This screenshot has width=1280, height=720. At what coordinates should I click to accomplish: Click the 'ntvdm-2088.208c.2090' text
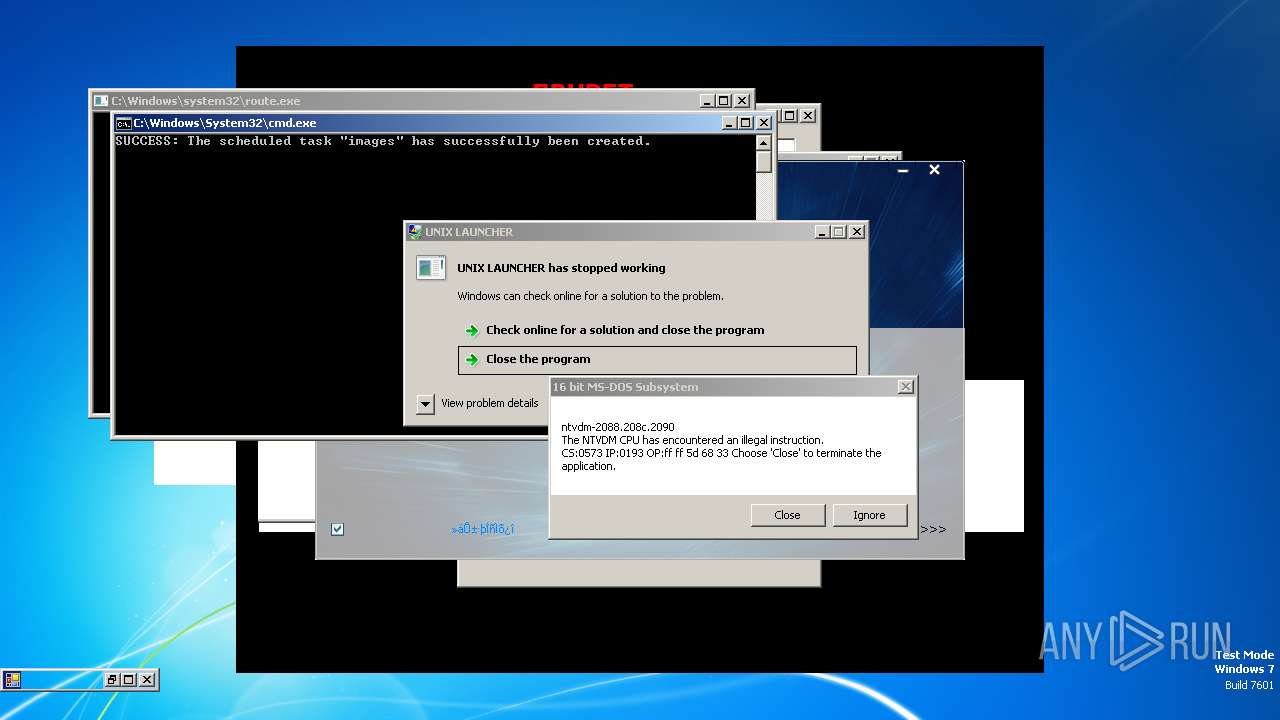pos(618,427)
